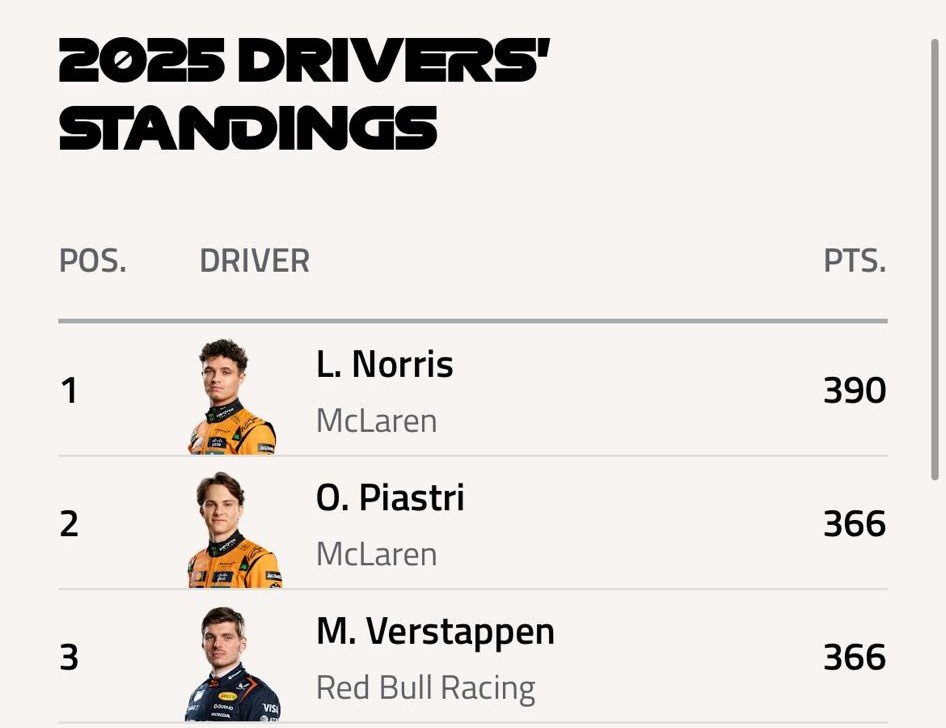The width and height of the screenshot is (946, 728).
Task: Click Norris's 390 points value
Action: pyautogui.click(x=854, y=391)
